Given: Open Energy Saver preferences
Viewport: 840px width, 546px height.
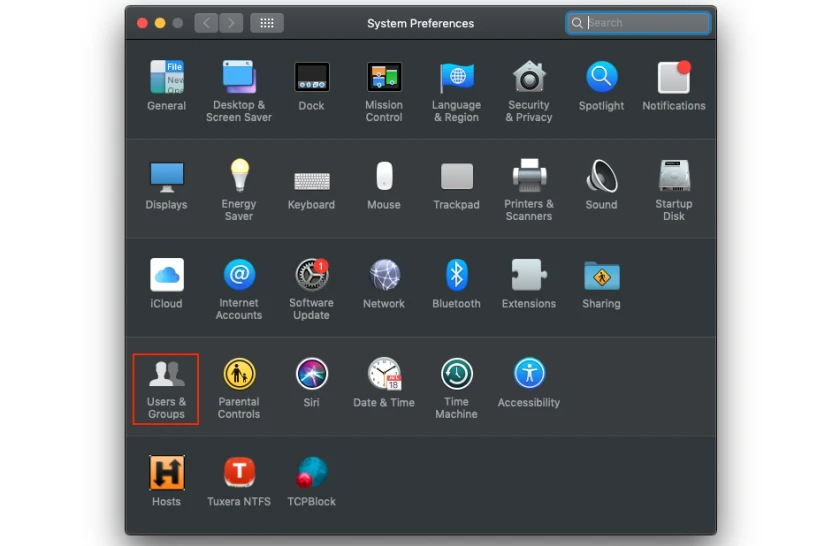Looking at the screenshot, I should point(239,190).
